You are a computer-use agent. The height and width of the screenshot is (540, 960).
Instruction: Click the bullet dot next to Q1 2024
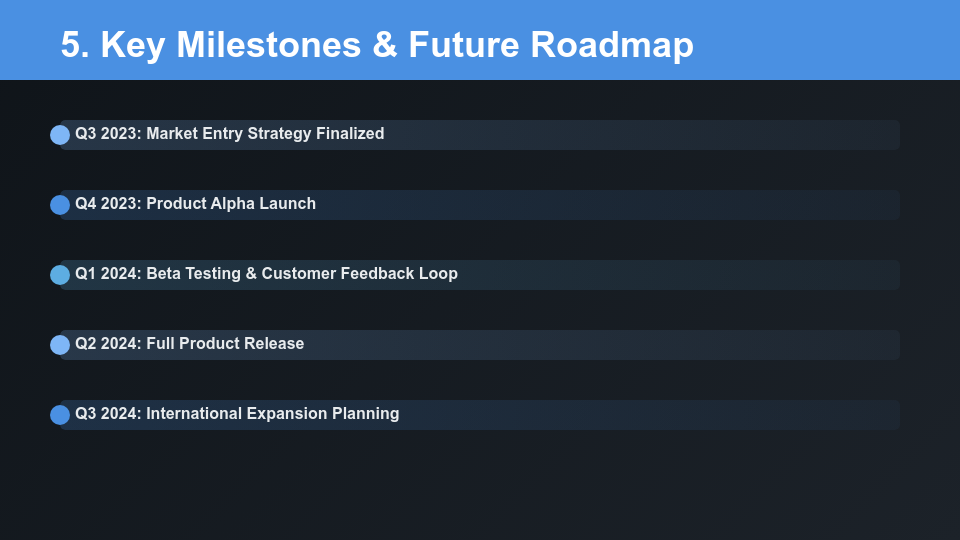click(x=60, y=275)
